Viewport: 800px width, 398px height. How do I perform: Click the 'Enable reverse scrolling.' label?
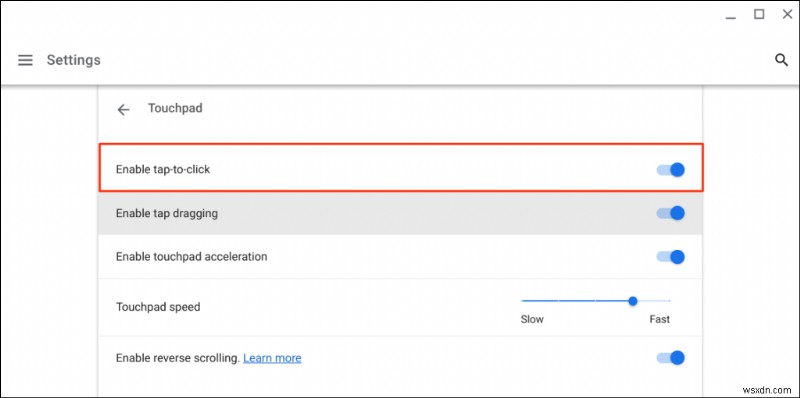point(178,358)
